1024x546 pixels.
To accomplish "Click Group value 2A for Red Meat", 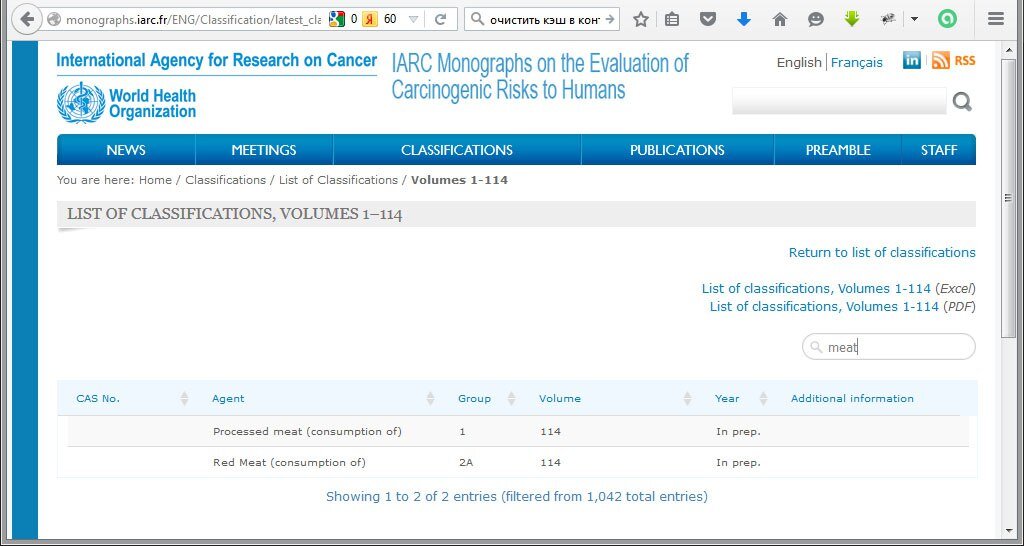I will 466,462.
